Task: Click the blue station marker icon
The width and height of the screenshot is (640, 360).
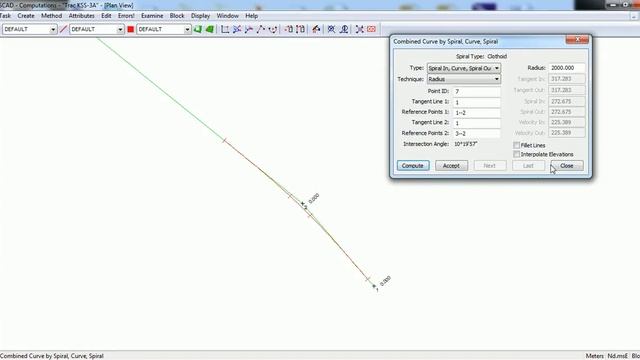Action: 344,29
